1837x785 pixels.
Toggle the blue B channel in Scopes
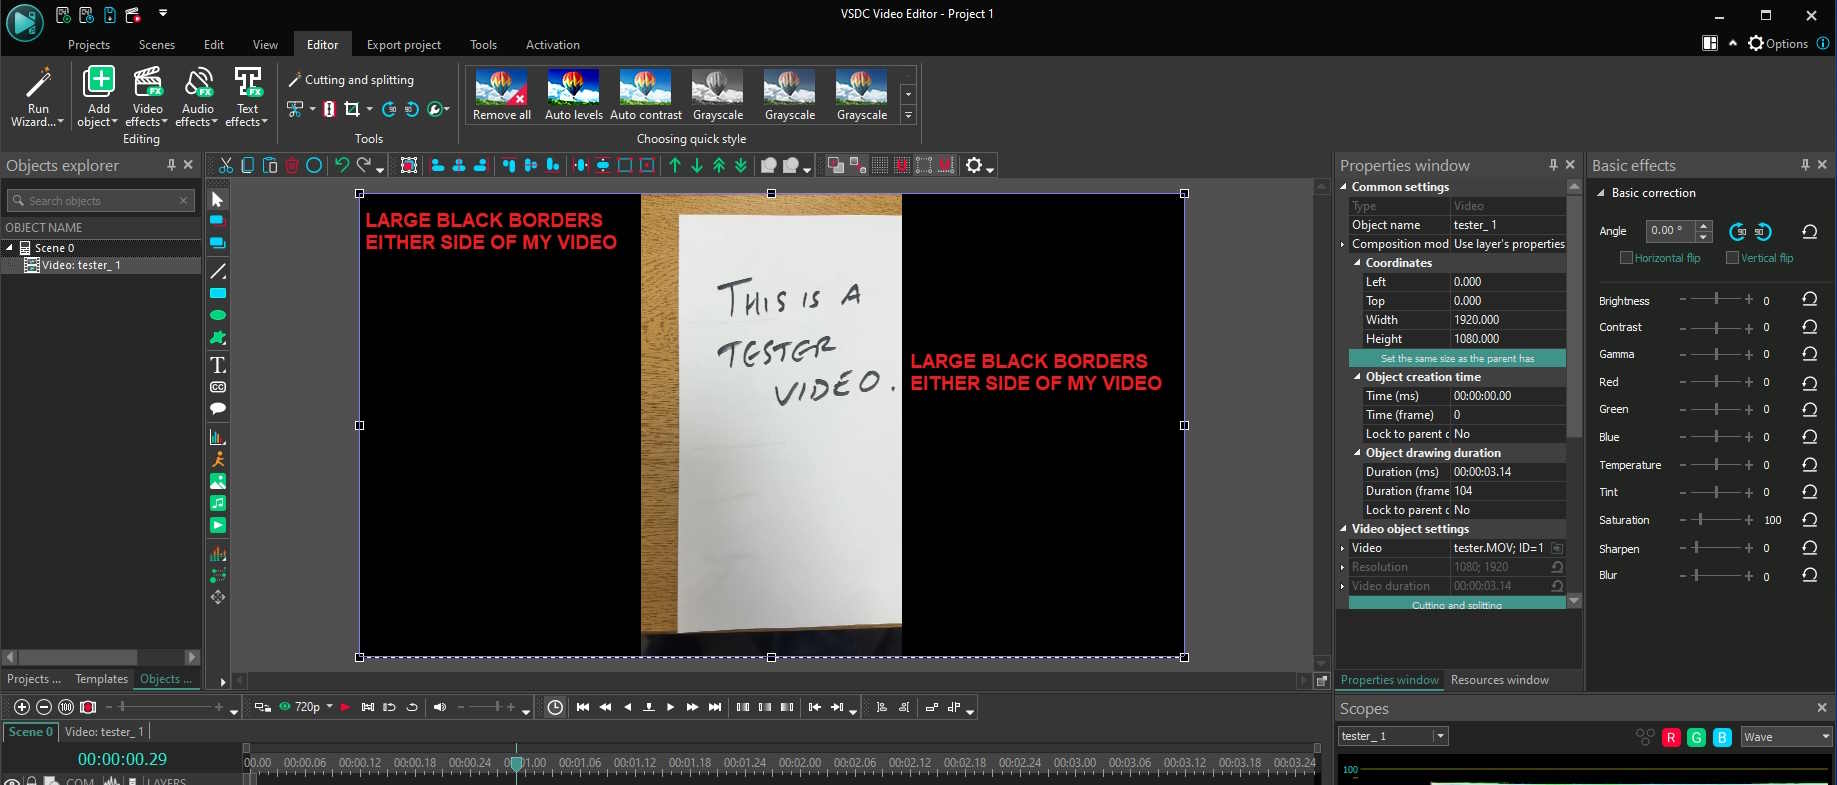point(1722,737)
